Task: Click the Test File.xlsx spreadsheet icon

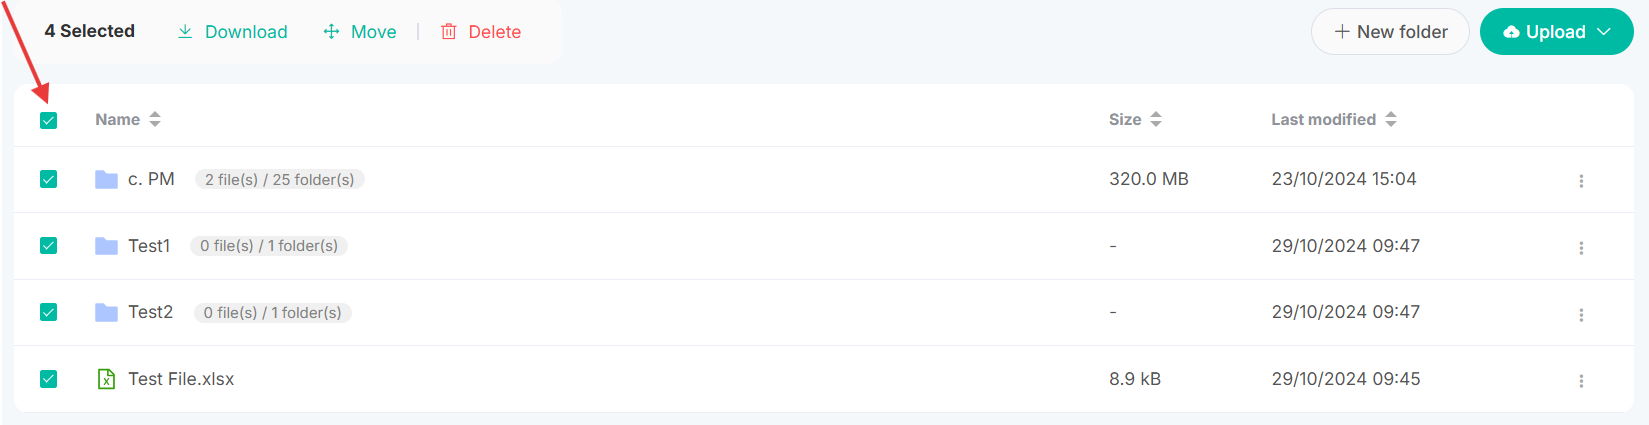Action: pos(106,379)
